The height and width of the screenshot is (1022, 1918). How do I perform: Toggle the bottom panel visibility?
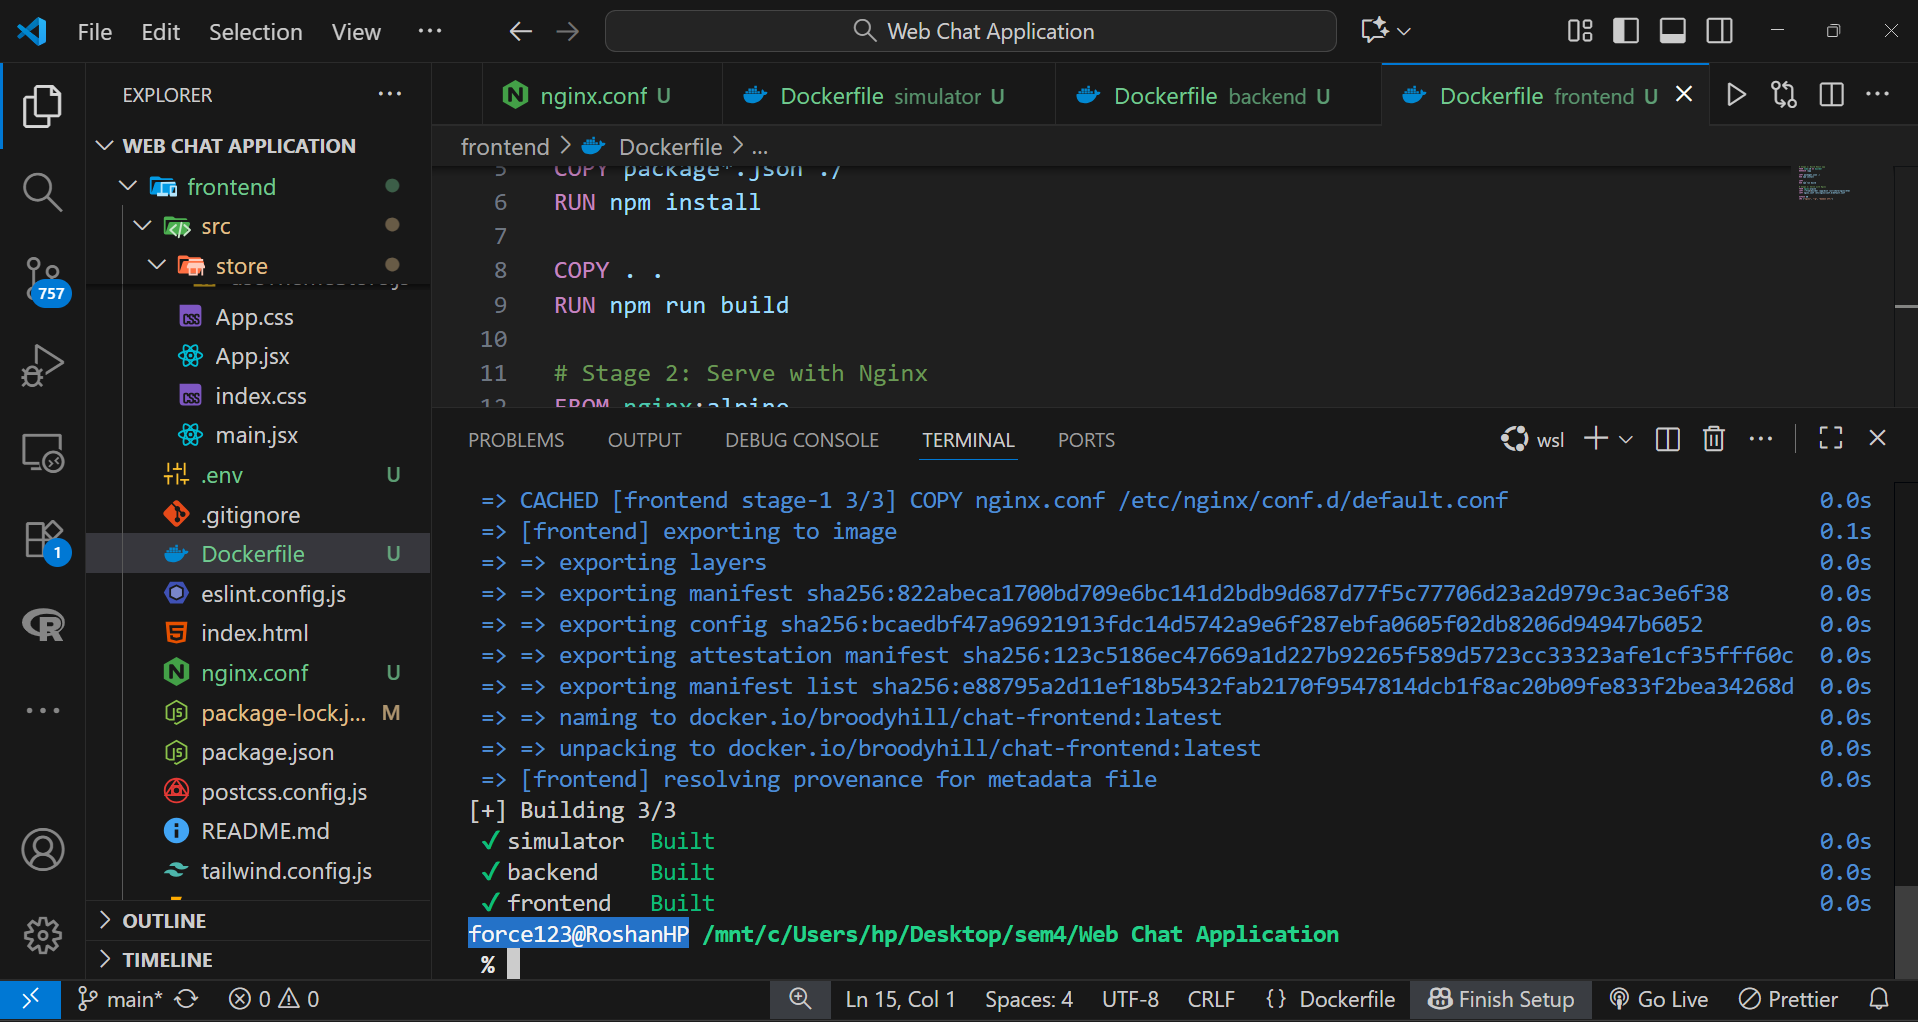[1672, 31]
